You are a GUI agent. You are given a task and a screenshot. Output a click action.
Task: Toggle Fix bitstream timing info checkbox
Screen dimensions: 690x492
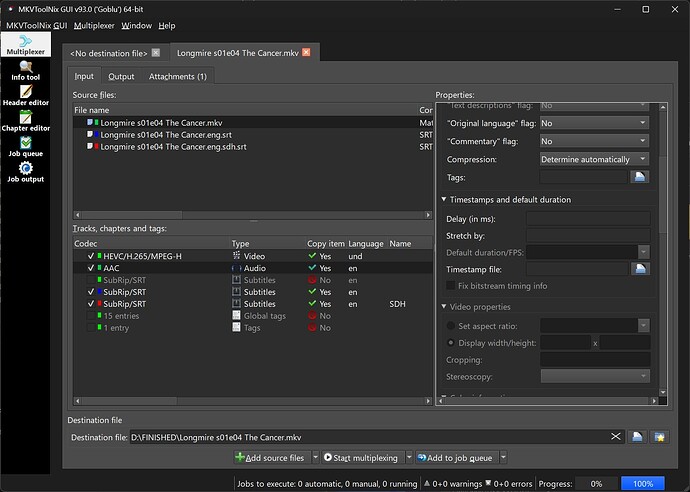(451, 286)
